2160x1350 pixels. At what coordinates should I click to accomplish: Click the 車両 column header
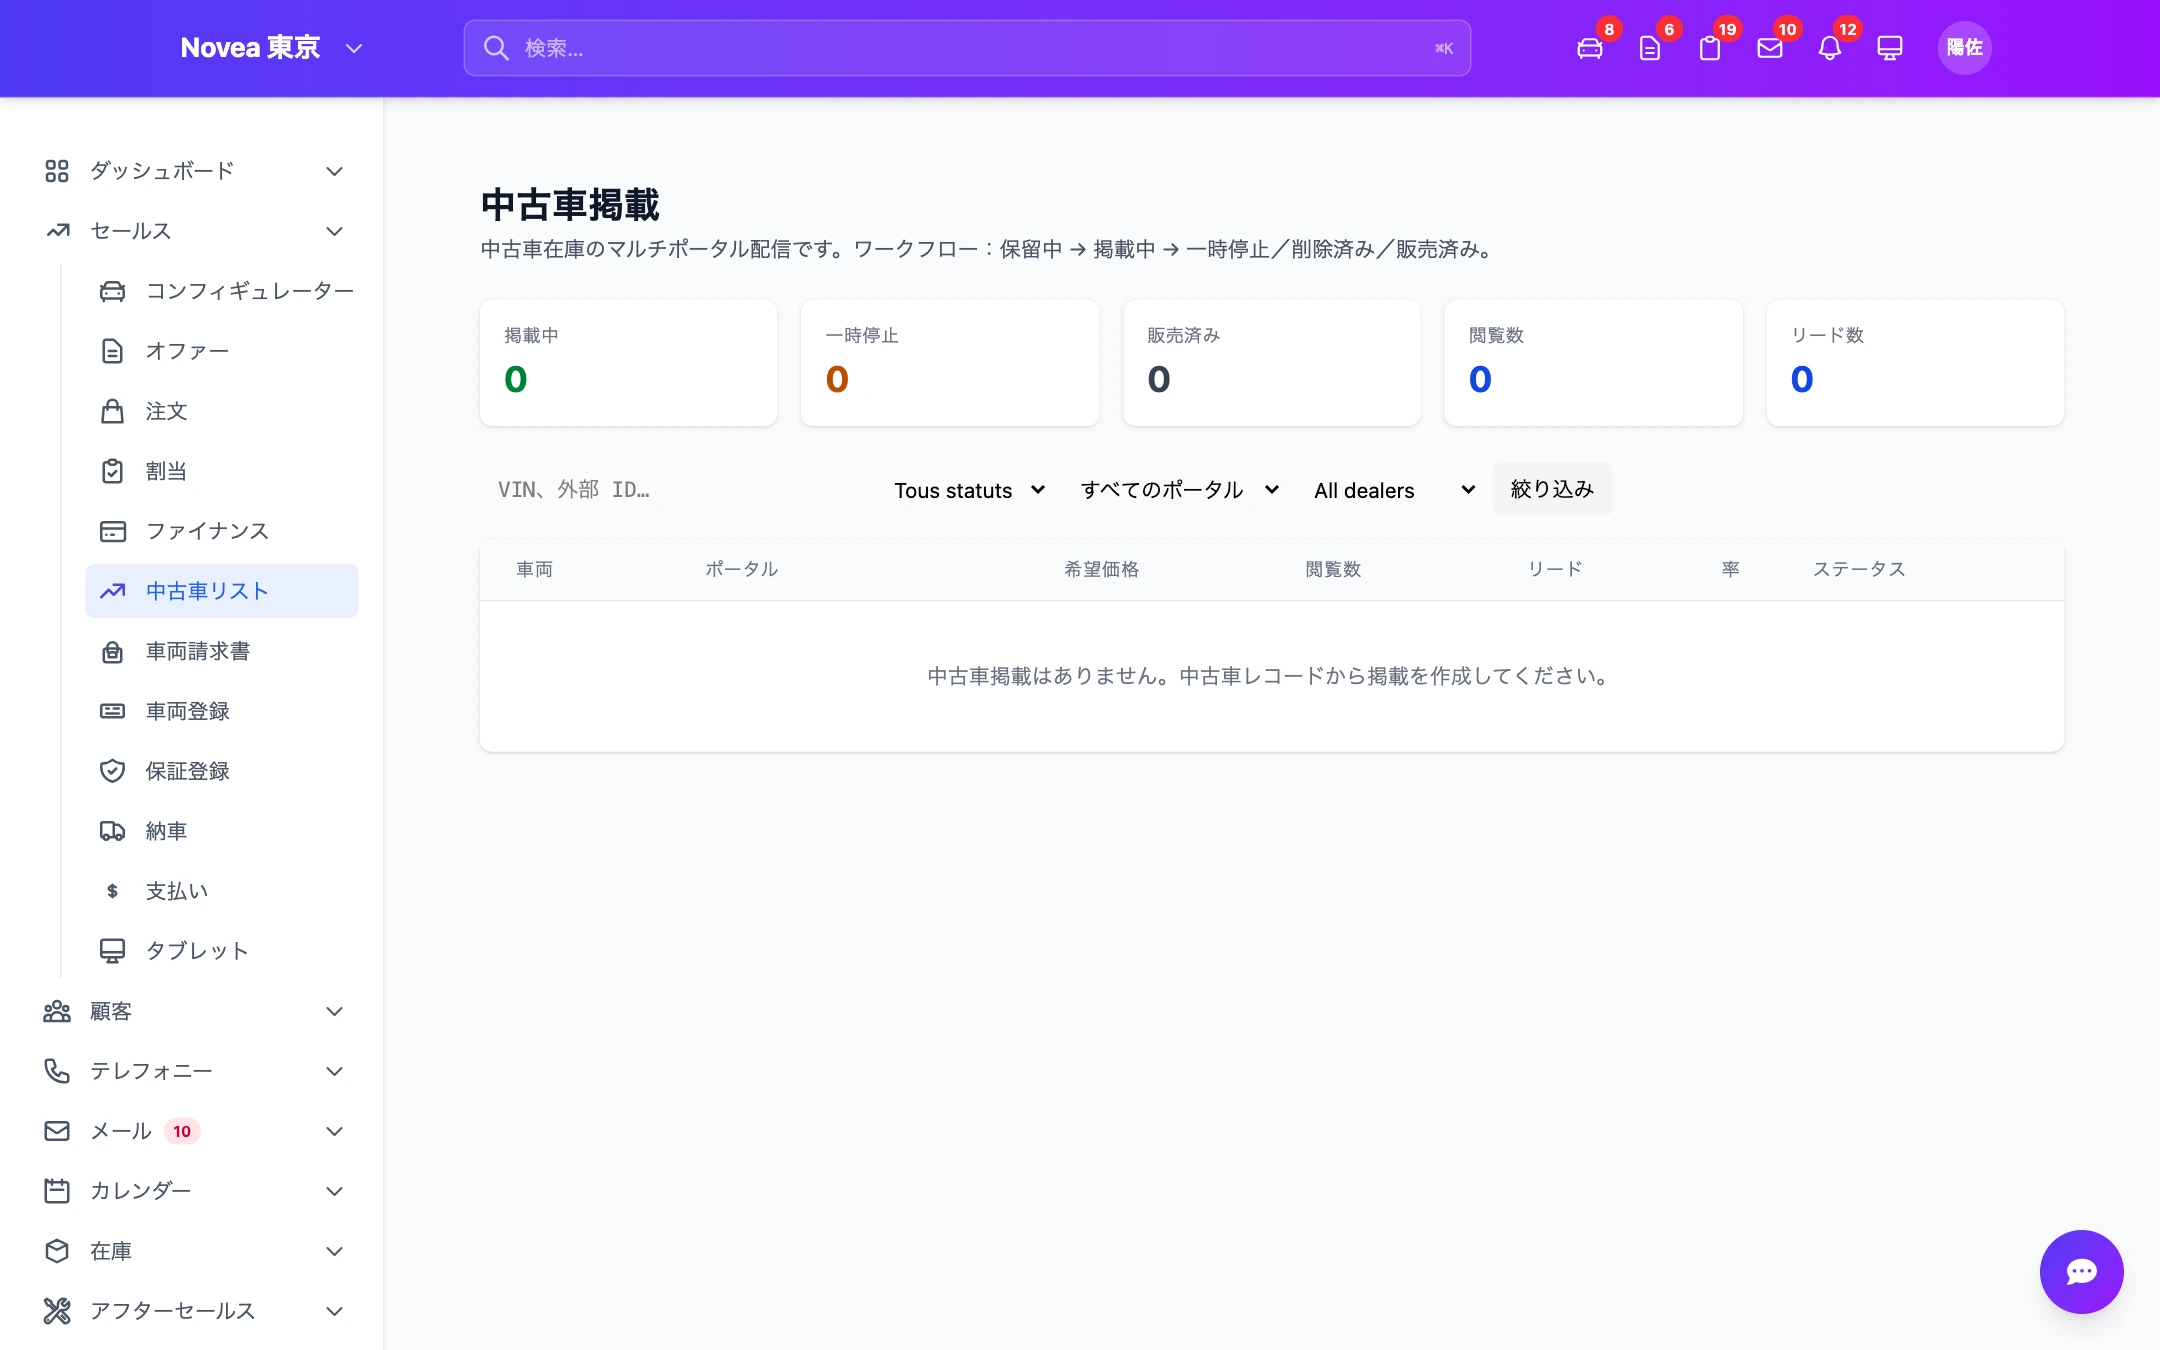pyautogui.click(x=535, y=569)
